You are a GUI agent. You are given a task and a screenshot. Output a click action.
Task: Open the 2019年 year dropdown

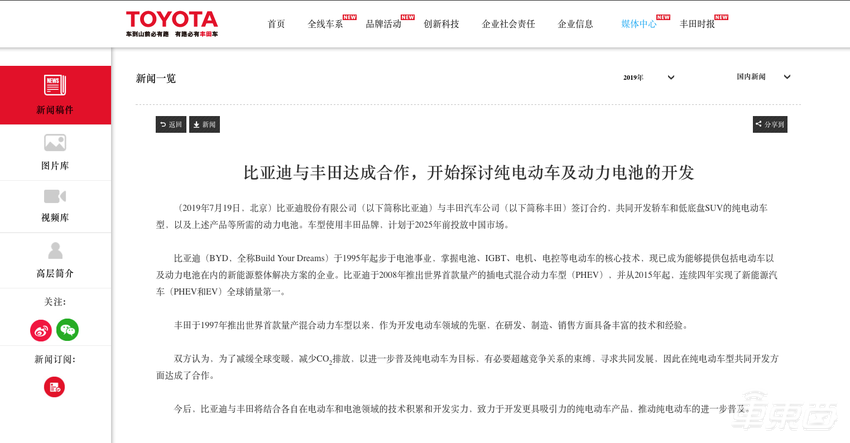[648, 78]
